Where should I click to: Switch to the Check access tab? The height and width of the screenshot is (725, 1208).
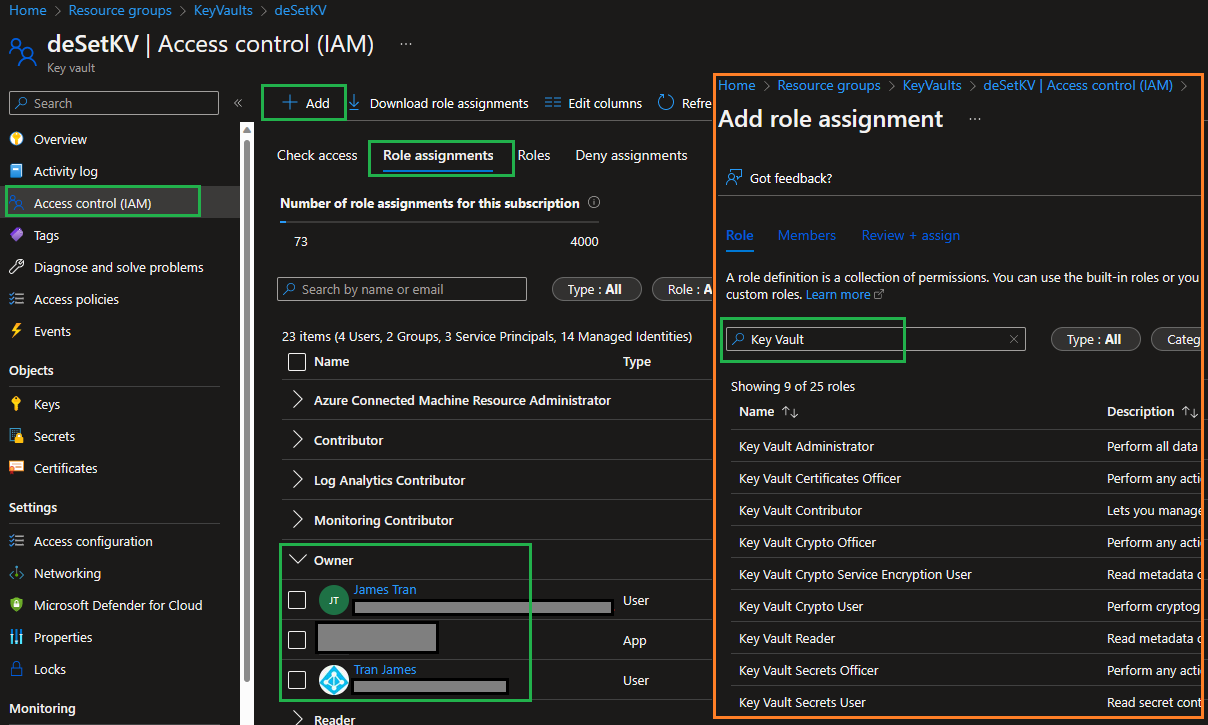[317, 155]
